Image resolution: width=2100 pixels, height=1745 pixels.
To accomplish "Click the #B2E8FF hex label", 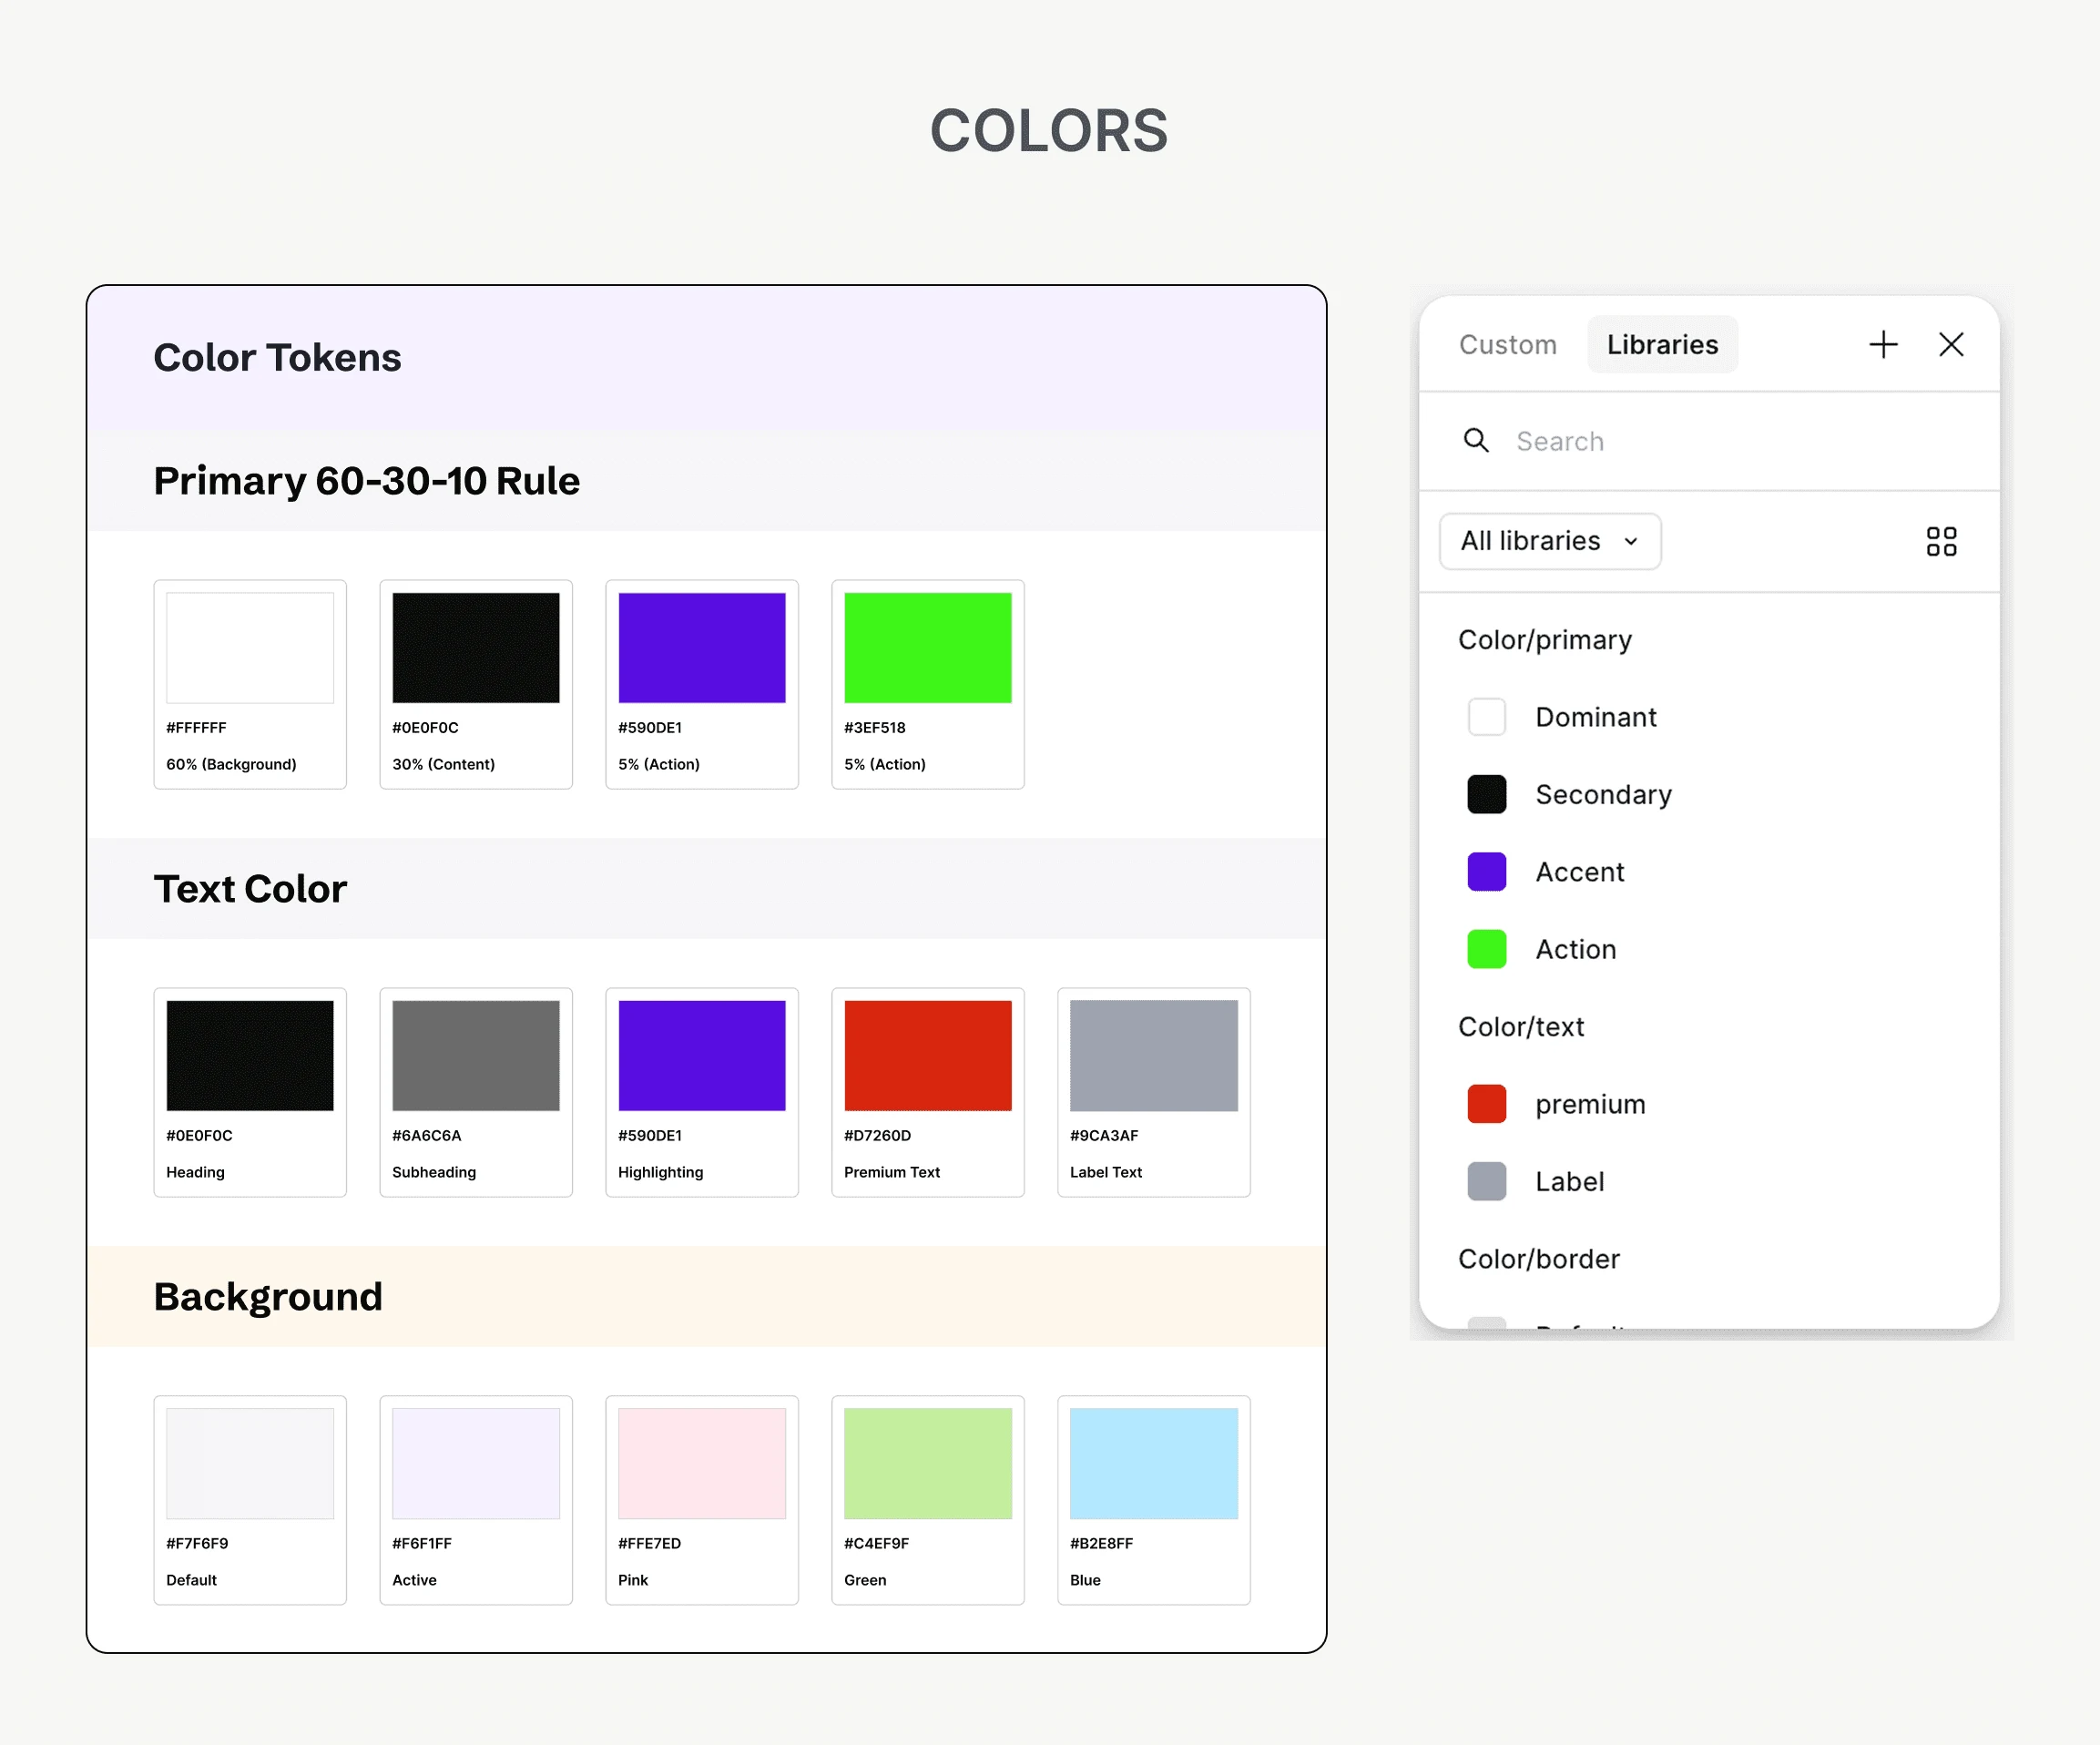I will pos(1101,1544).
